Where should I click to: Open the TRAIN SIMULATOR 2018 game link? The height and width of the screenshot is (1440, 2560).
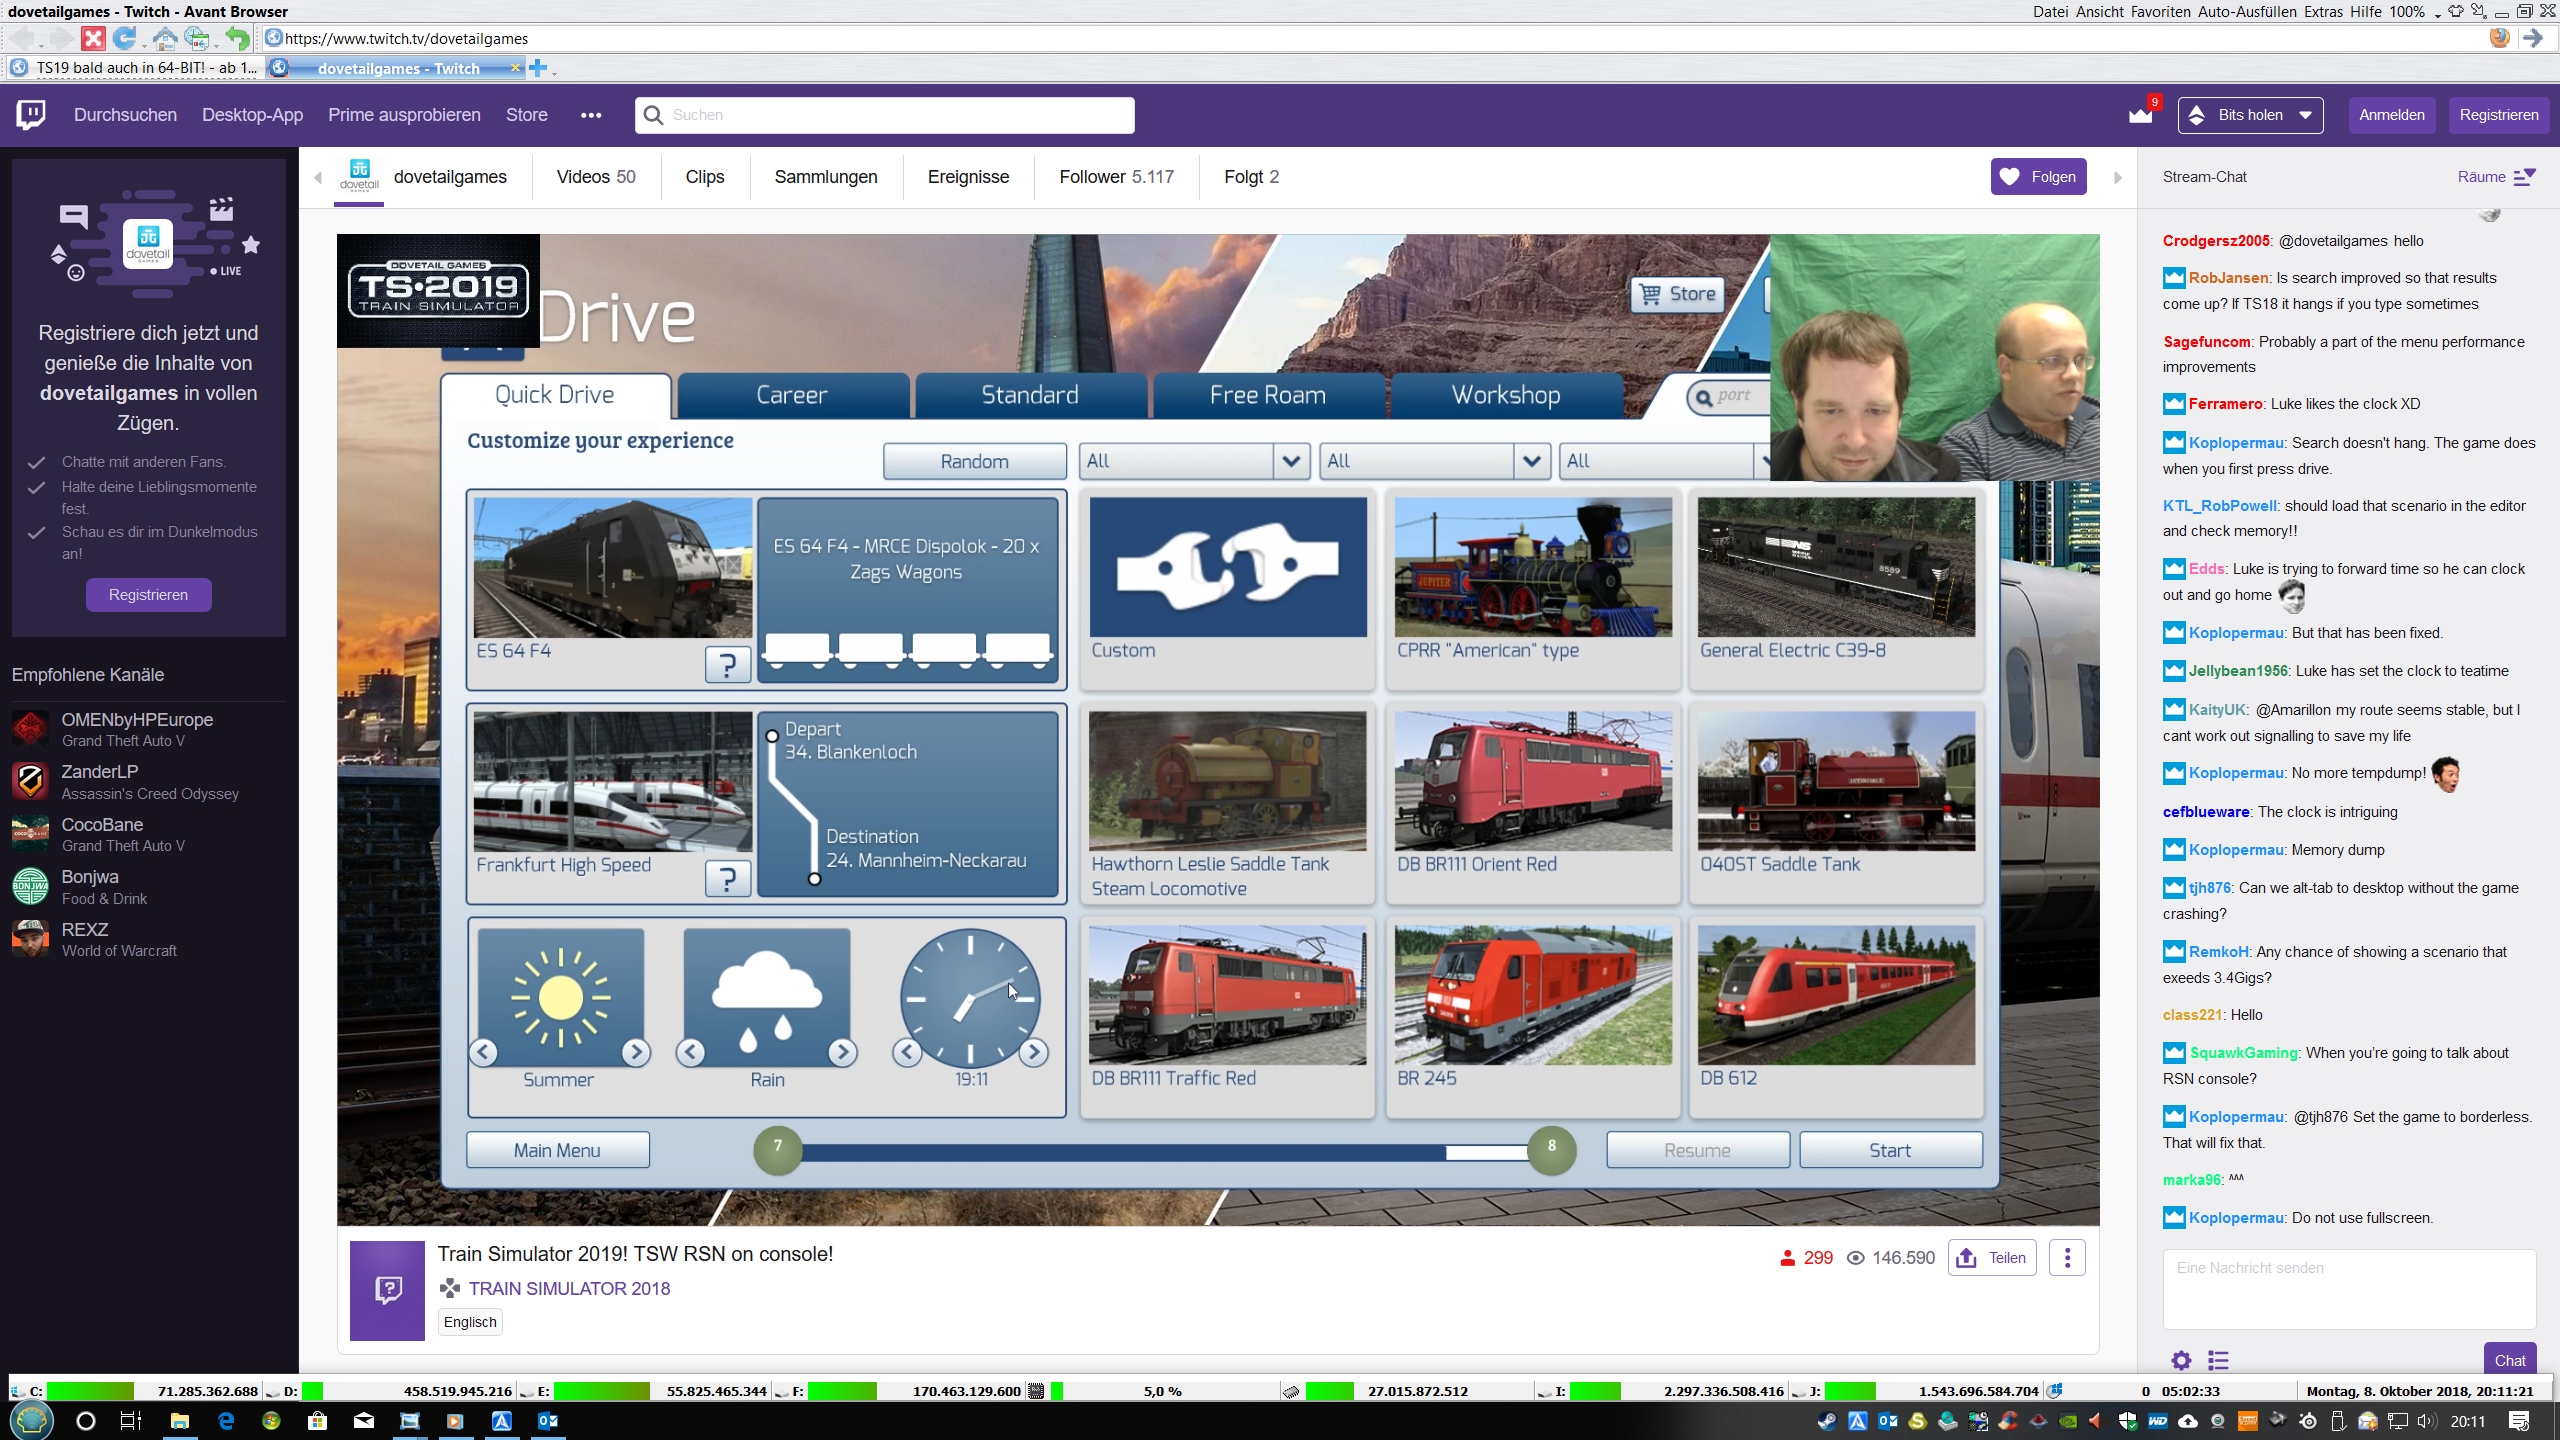569,1289
